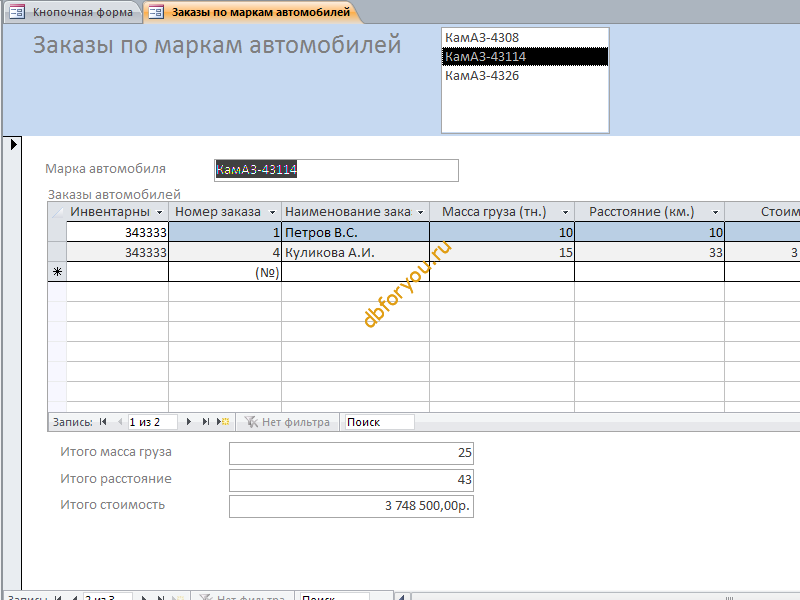
Task: Switch to the Кнопочная форма tab
Action: pyautogui.click(x=73, y=12)
